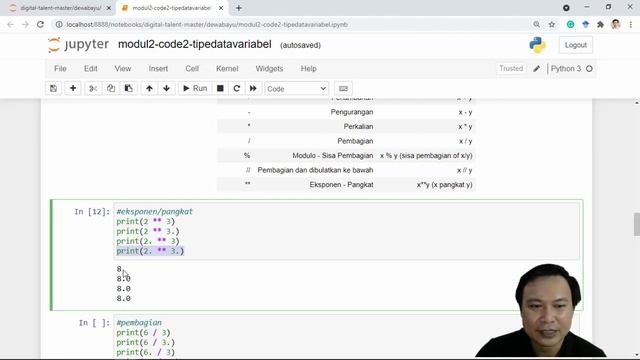Open the Insert menu
Screen dimensions: 640x360
coord(158,69)
